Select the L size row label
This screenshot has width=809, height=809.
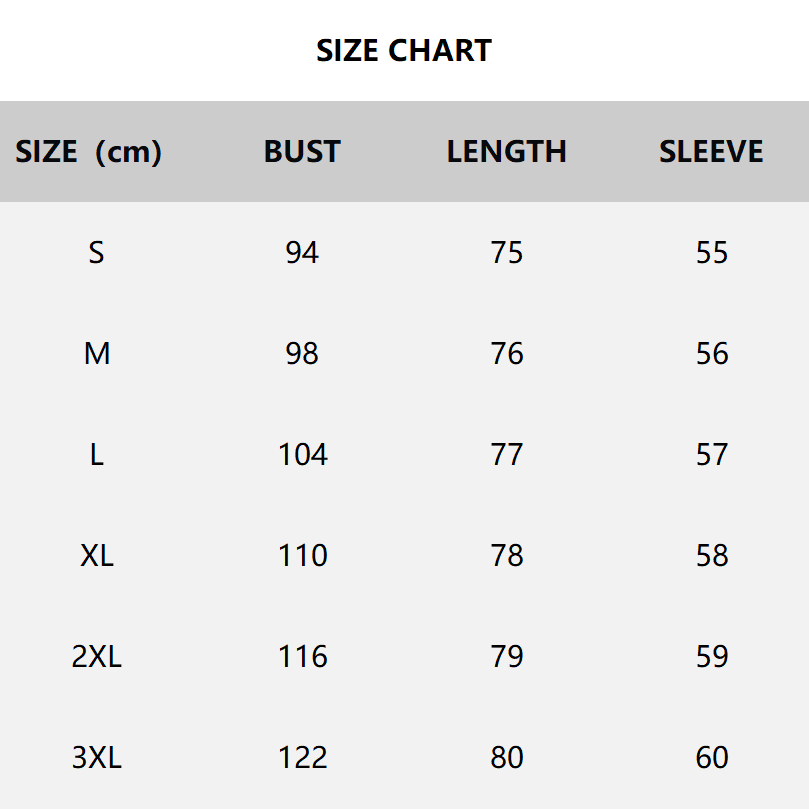96,455
